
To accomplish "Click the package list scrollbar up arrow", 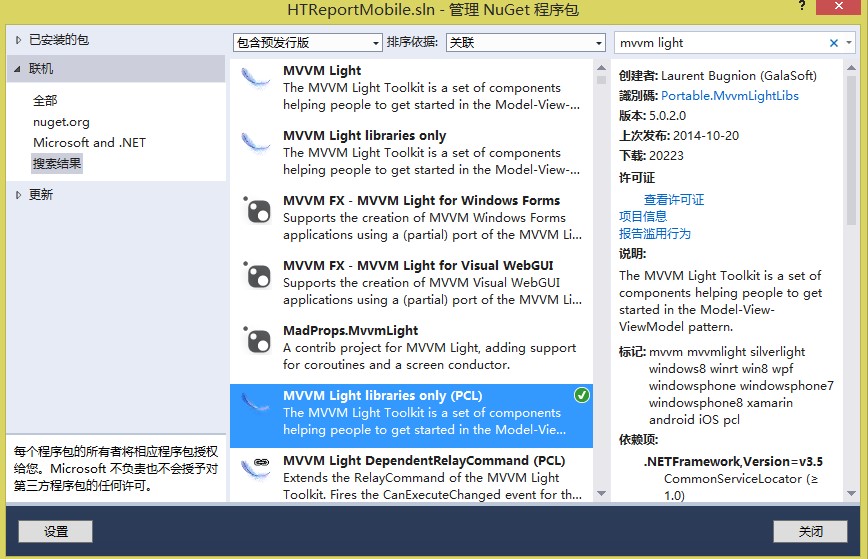I will point(601,68).
